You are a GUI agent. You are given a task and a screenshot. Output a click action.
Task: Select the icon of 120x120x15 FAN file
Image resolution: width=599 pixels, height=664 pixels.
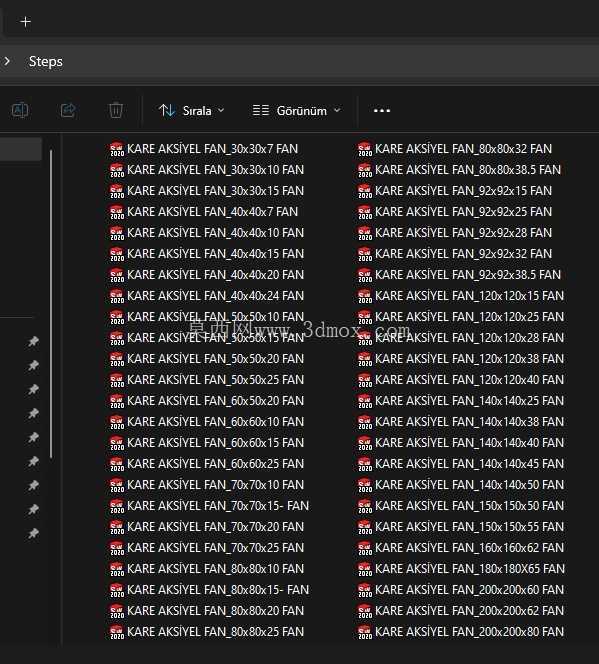(365, 296)
